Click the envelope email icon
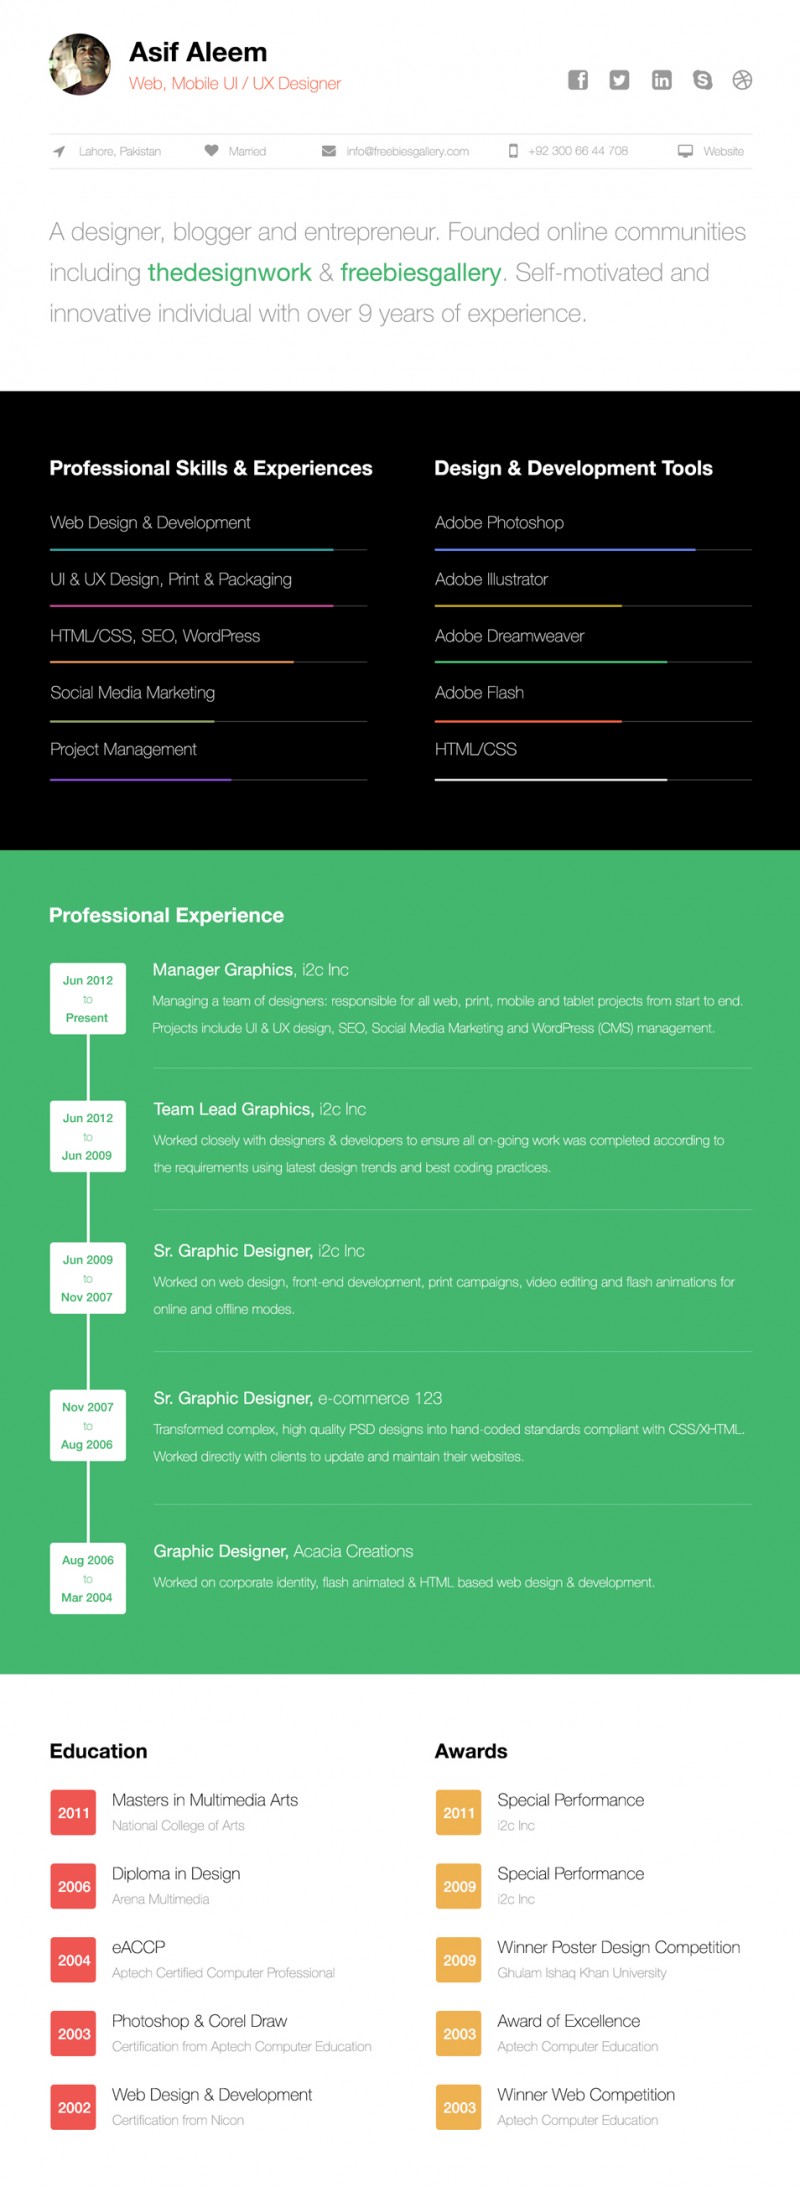800x2187 pixels. [329, 151]
